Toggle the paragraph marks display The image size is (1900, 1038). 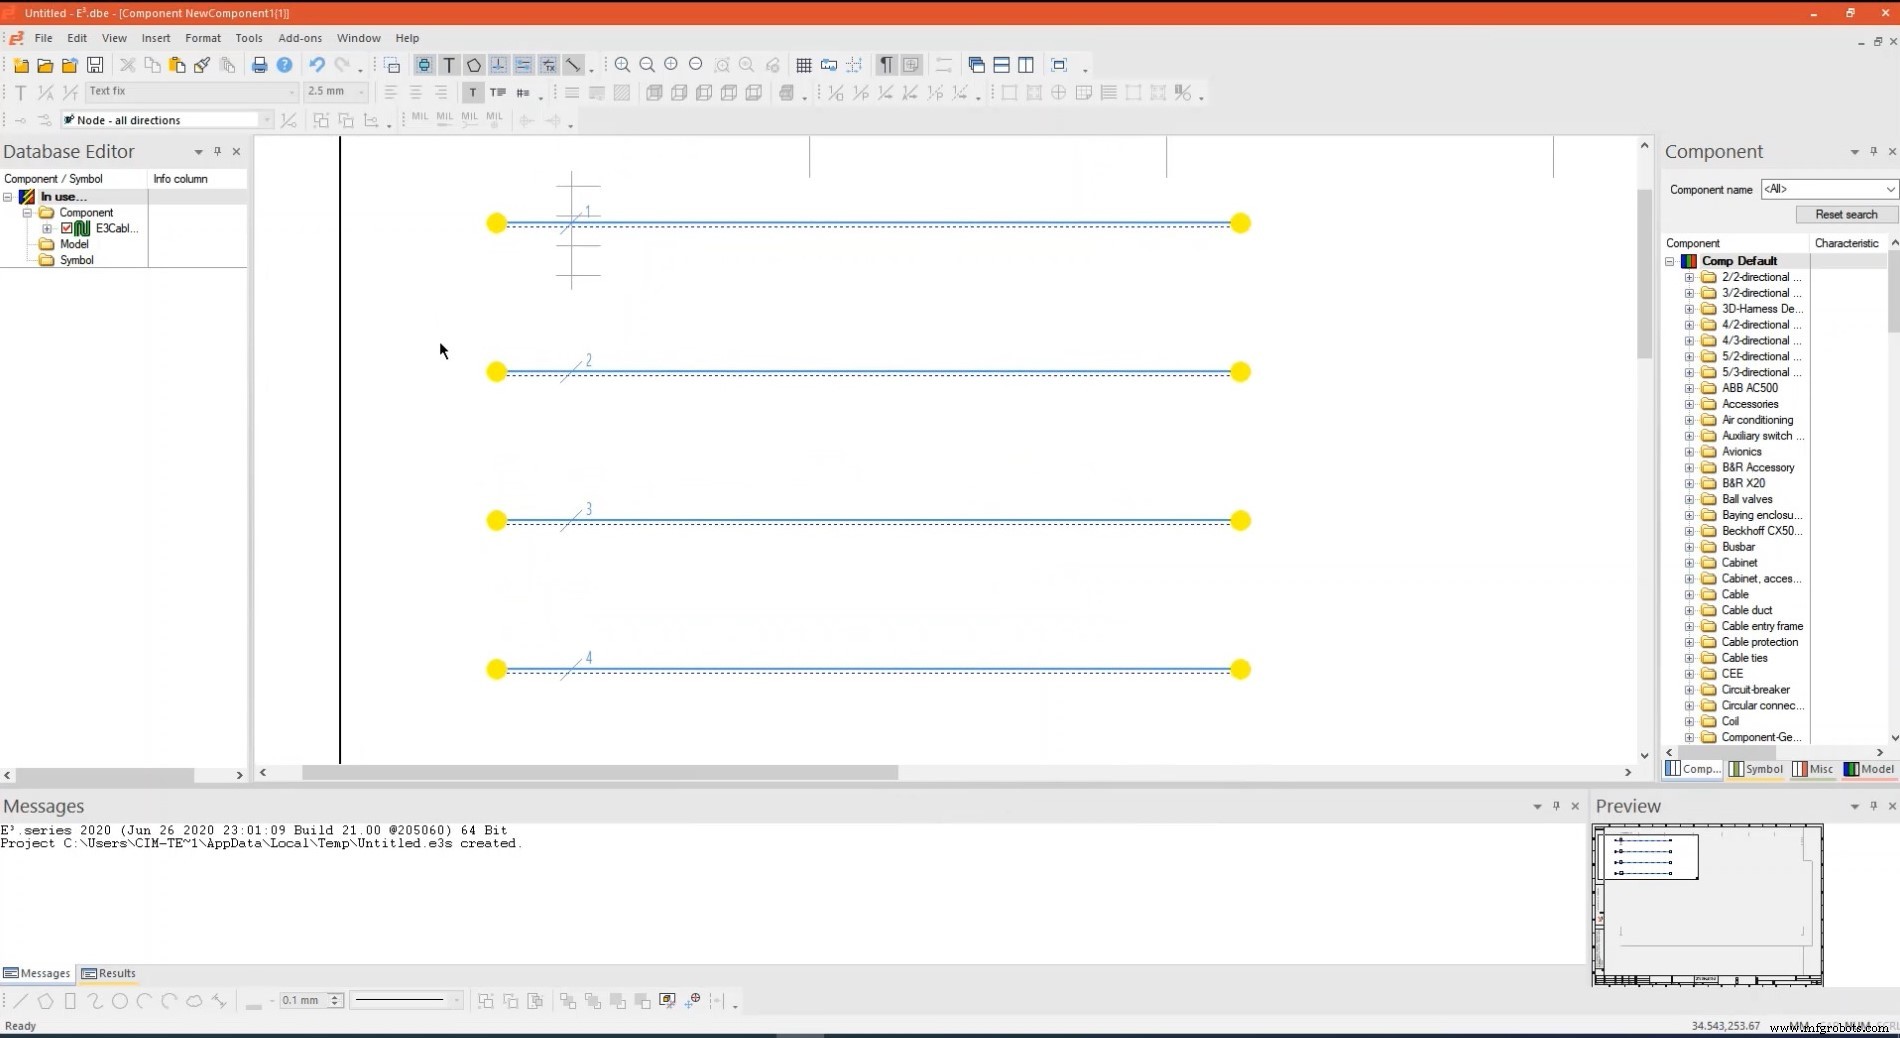click(886, 65)
